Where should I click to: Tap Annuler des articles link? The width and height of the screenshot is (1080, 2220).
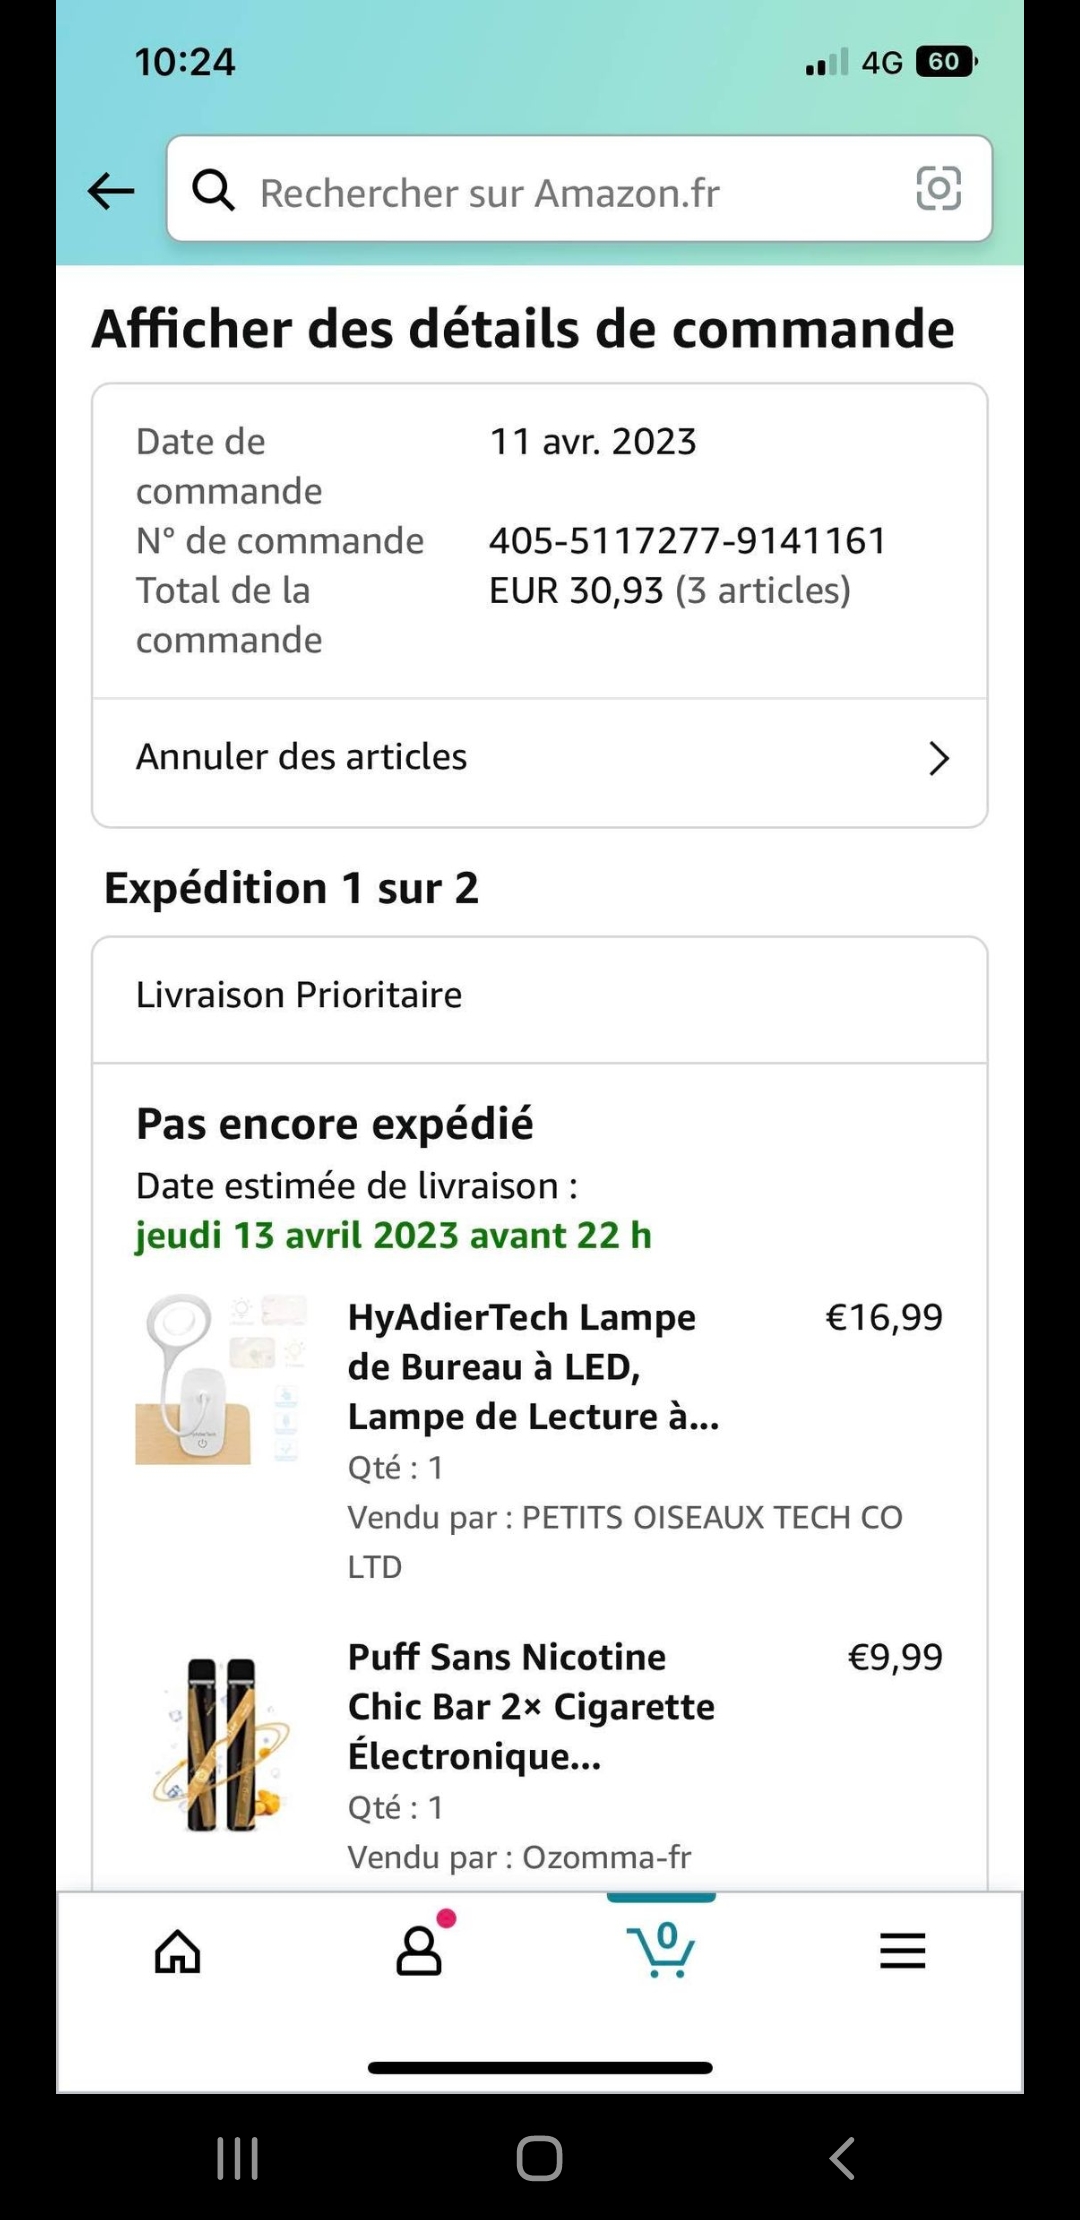tap(302, 757)
